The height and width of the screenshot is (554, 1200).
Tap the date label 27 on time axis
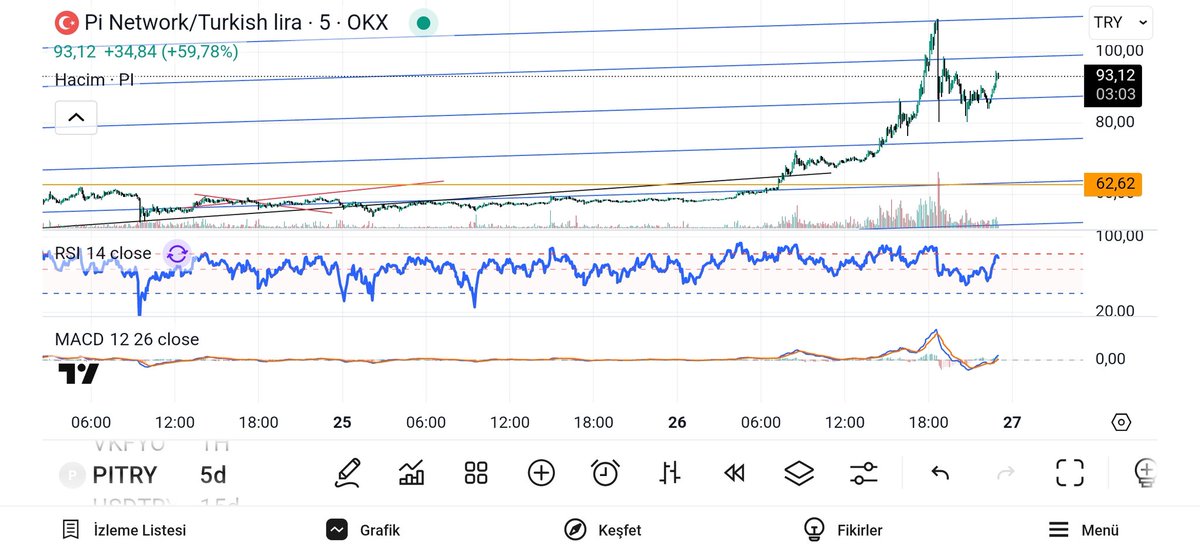click(x=1012, y=422)
